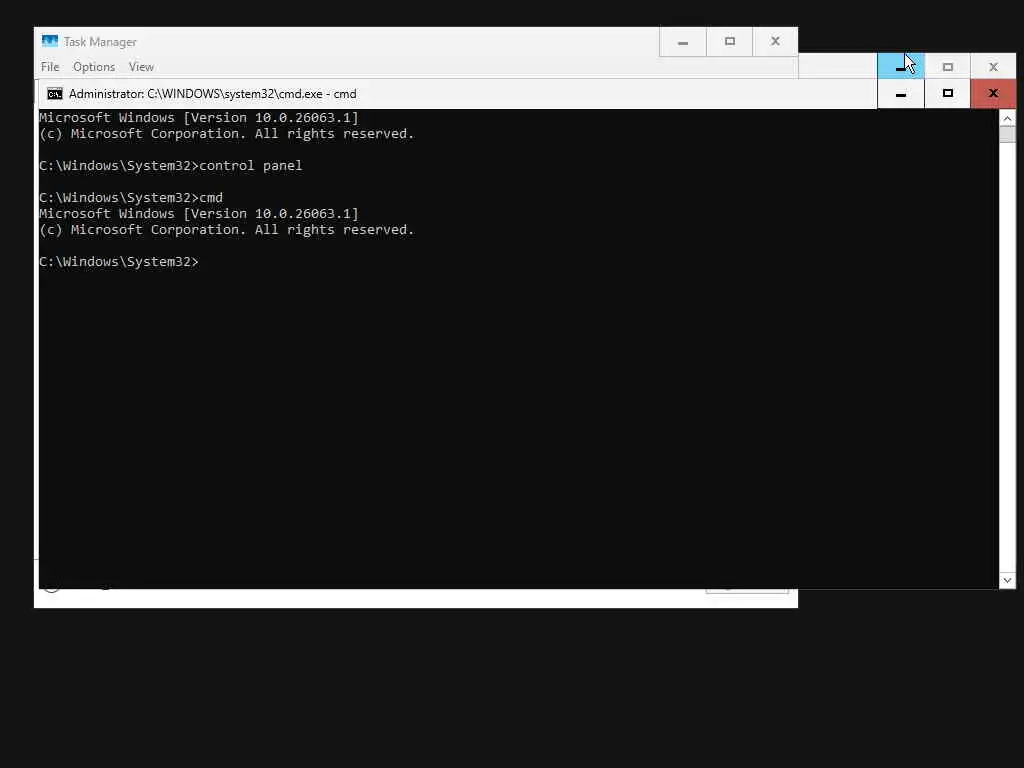
Task: Click the cmd vertical scrollbar thumb
Action: (1007, 134)
